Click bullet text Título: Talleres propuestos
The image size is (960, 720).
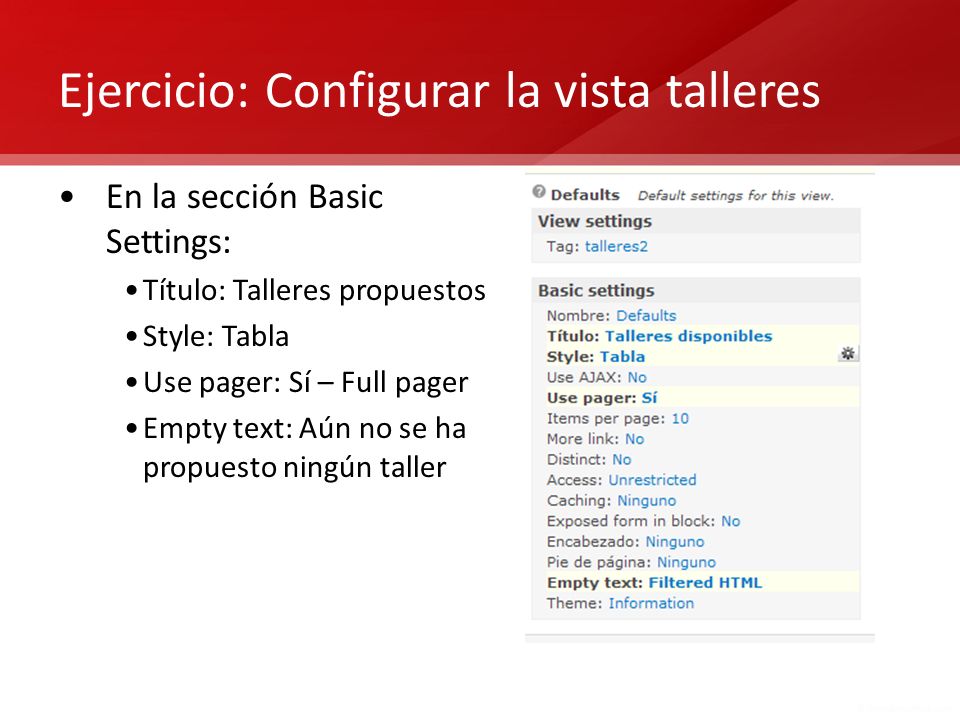click(314, 290)
